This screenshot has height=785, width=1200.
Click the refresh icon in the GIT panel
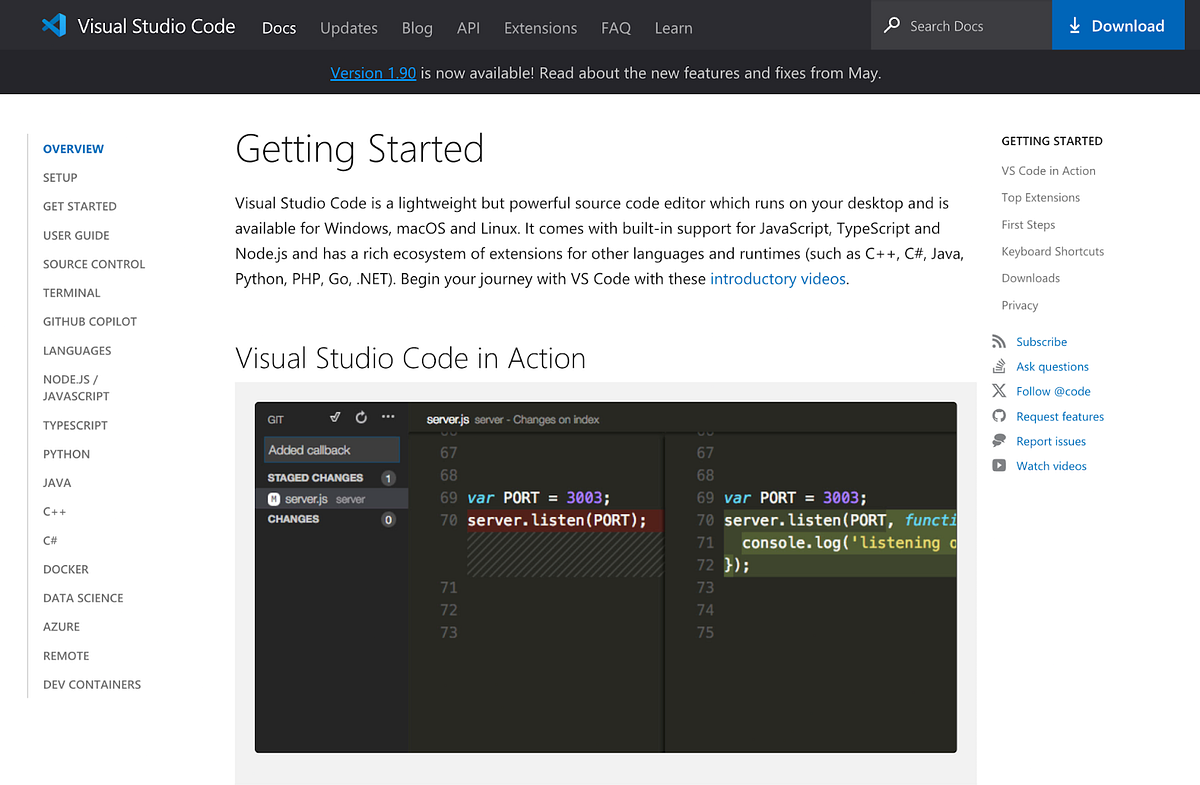tap(361, 418)
